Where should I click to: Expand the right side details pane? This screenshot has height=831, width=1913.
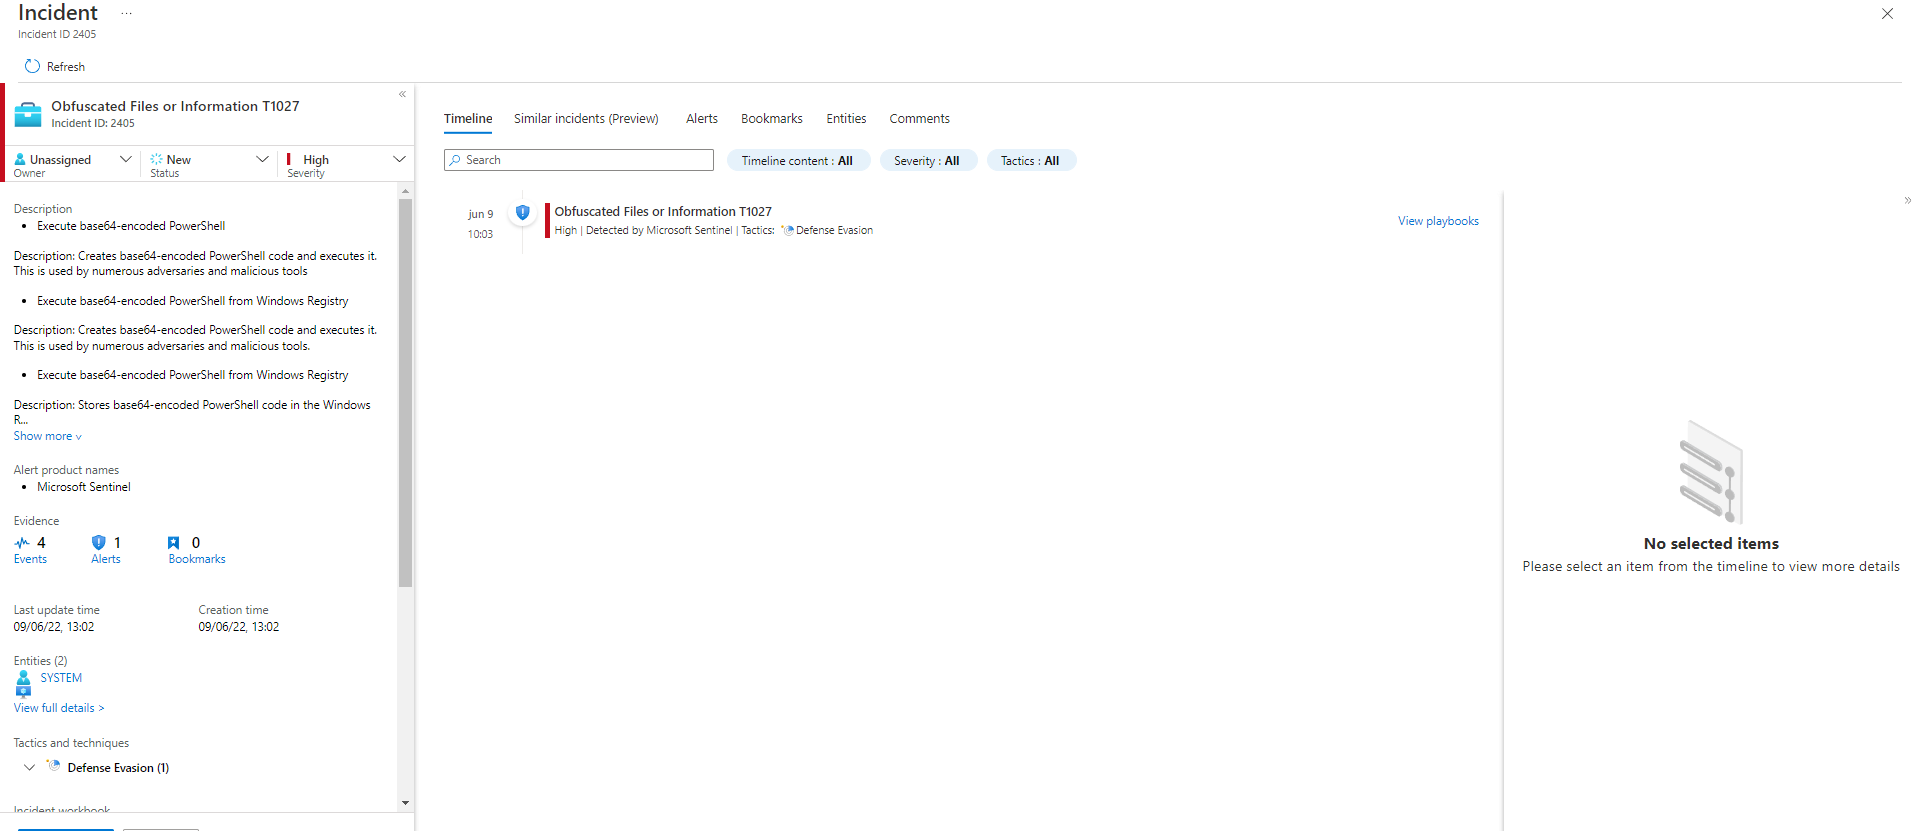click(x=1907, y=201)
